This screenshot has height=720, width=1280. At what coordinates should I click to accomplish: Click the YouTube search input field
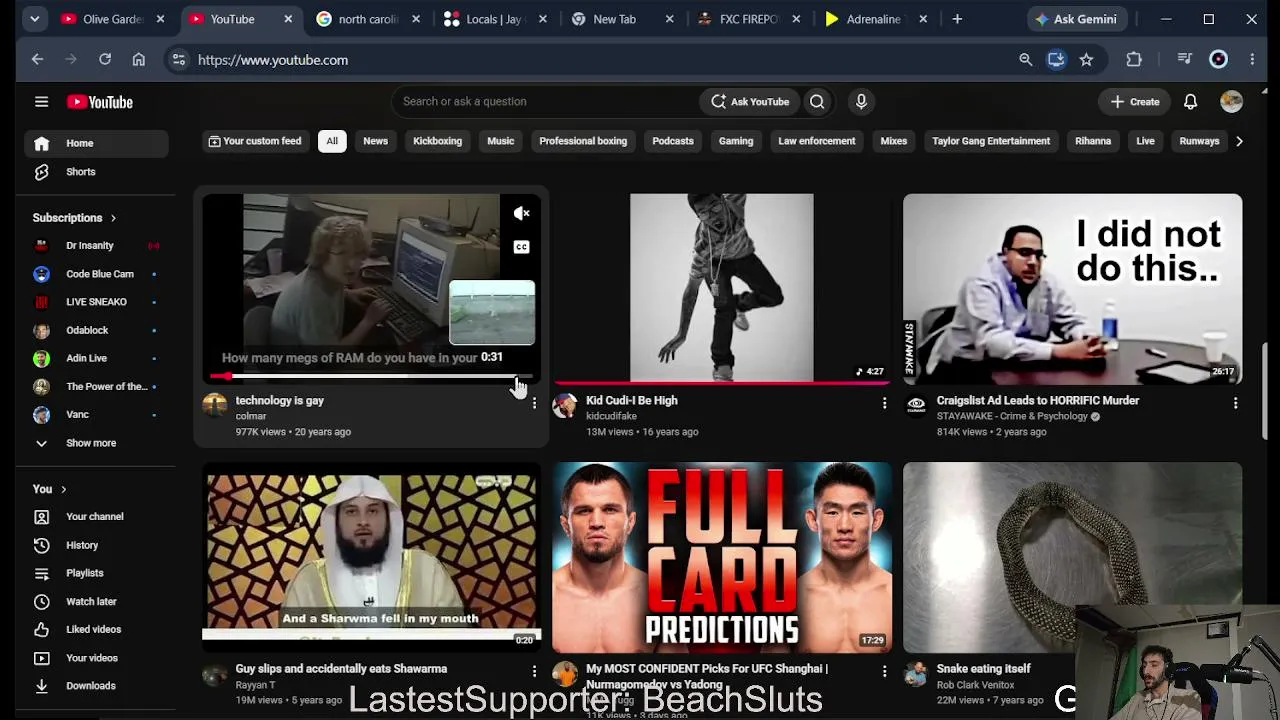[x=545, y=101]
